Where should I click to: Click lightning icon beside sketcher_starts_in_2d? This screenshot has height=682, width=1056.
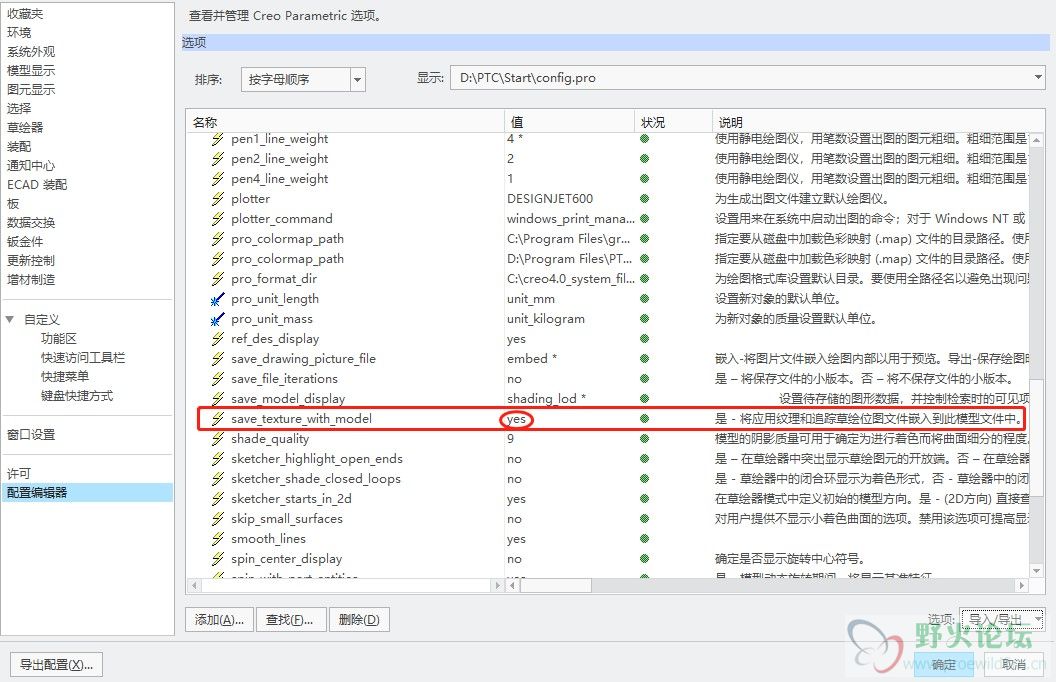[x=218, y=499]
